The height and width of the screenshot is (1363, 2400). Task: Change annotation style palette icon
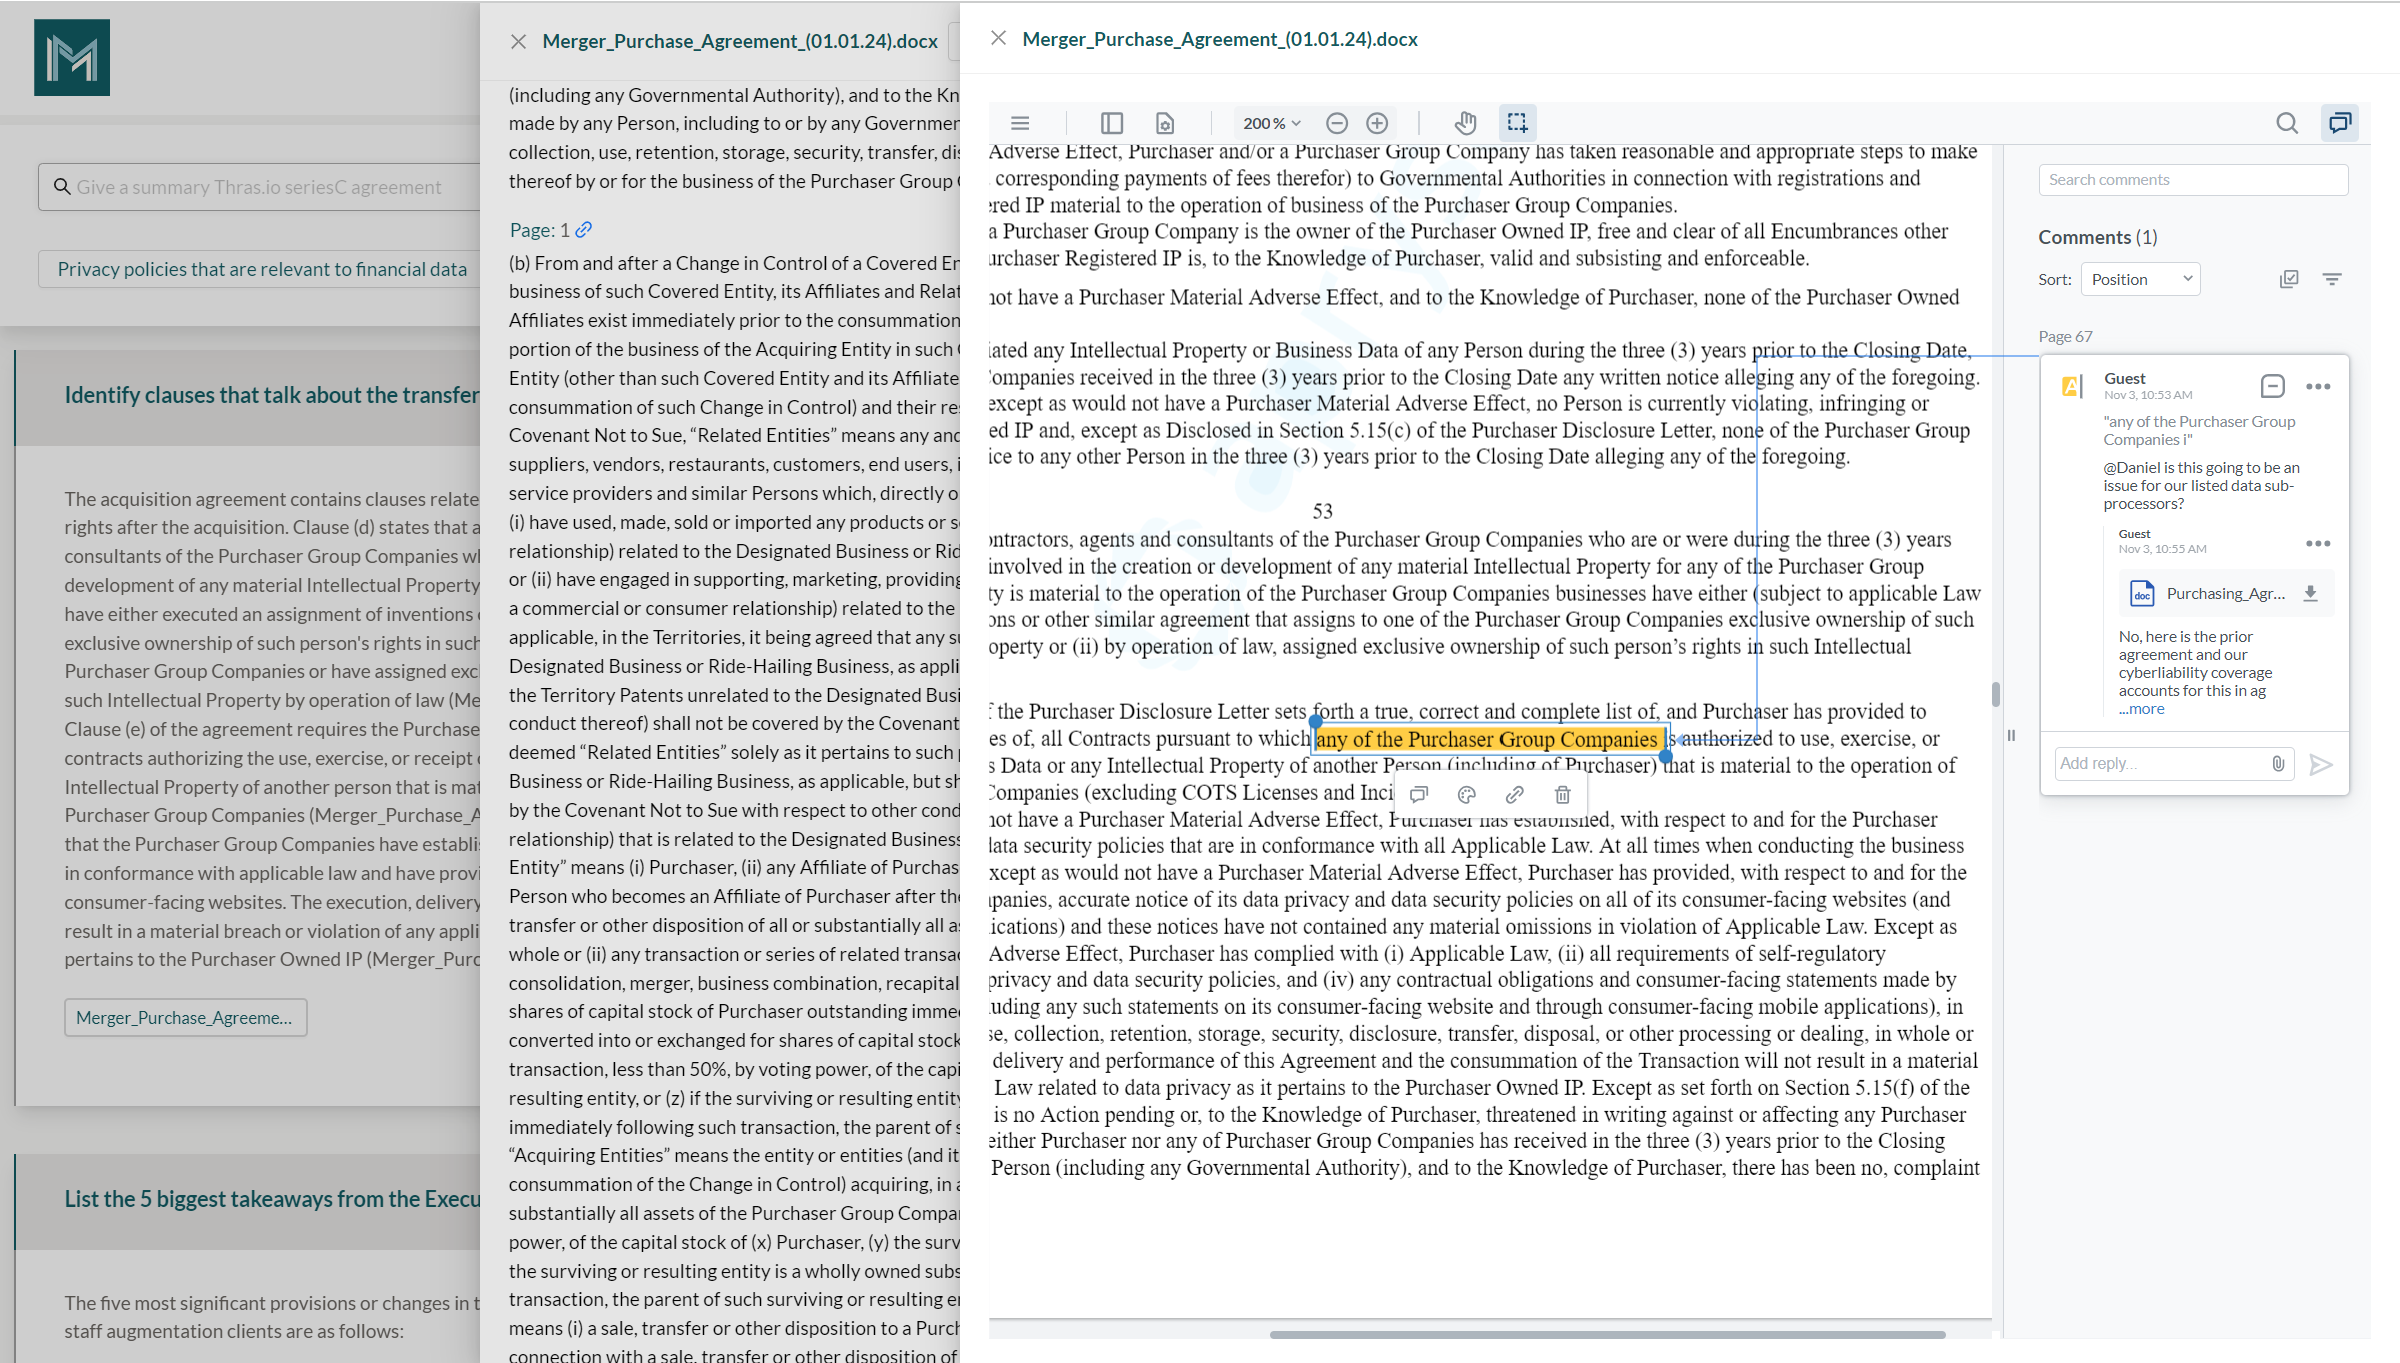point(1467,795)
